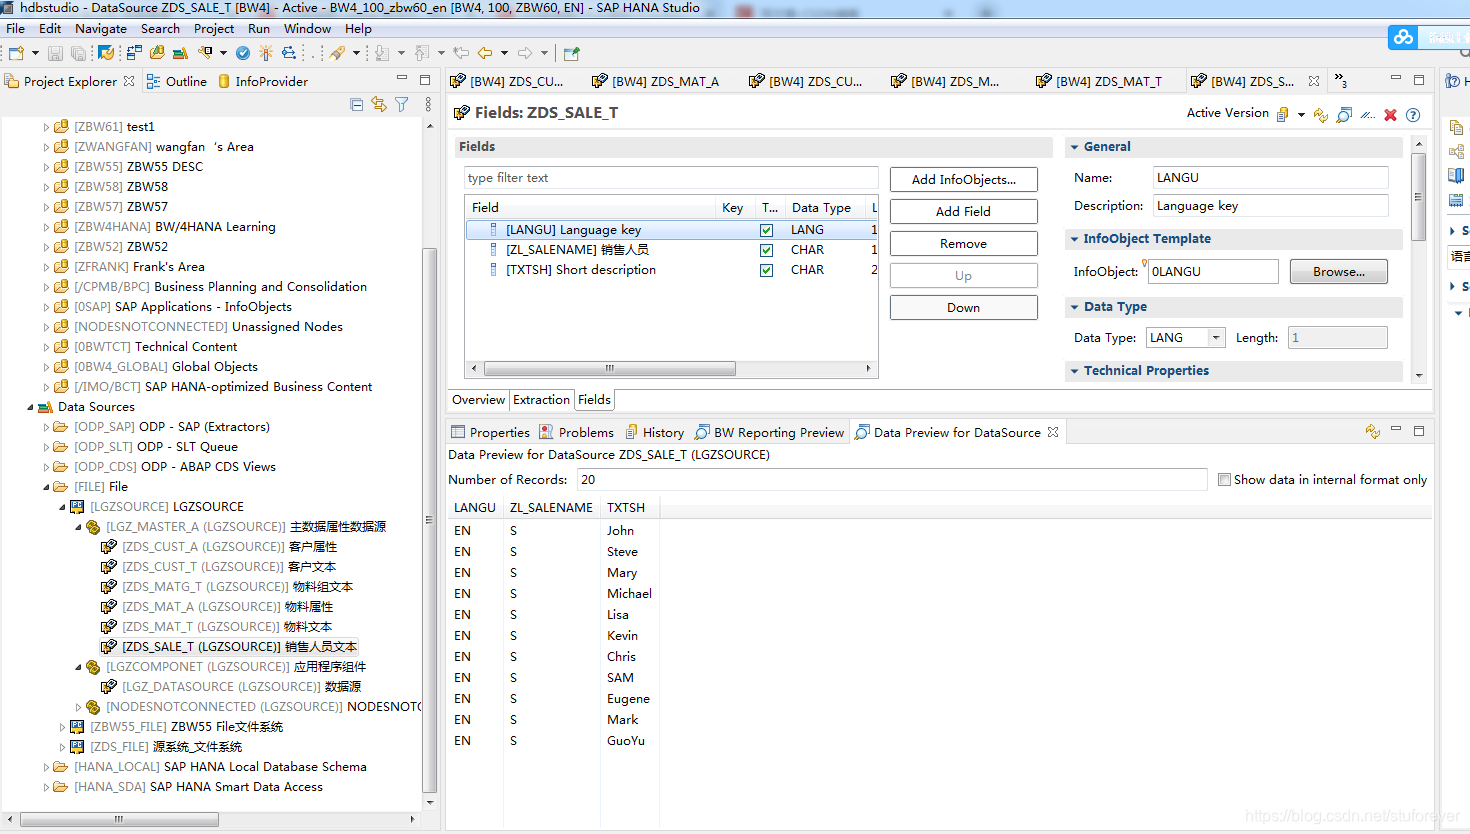Collapse the Technical Properties section

click(1075, 371)
